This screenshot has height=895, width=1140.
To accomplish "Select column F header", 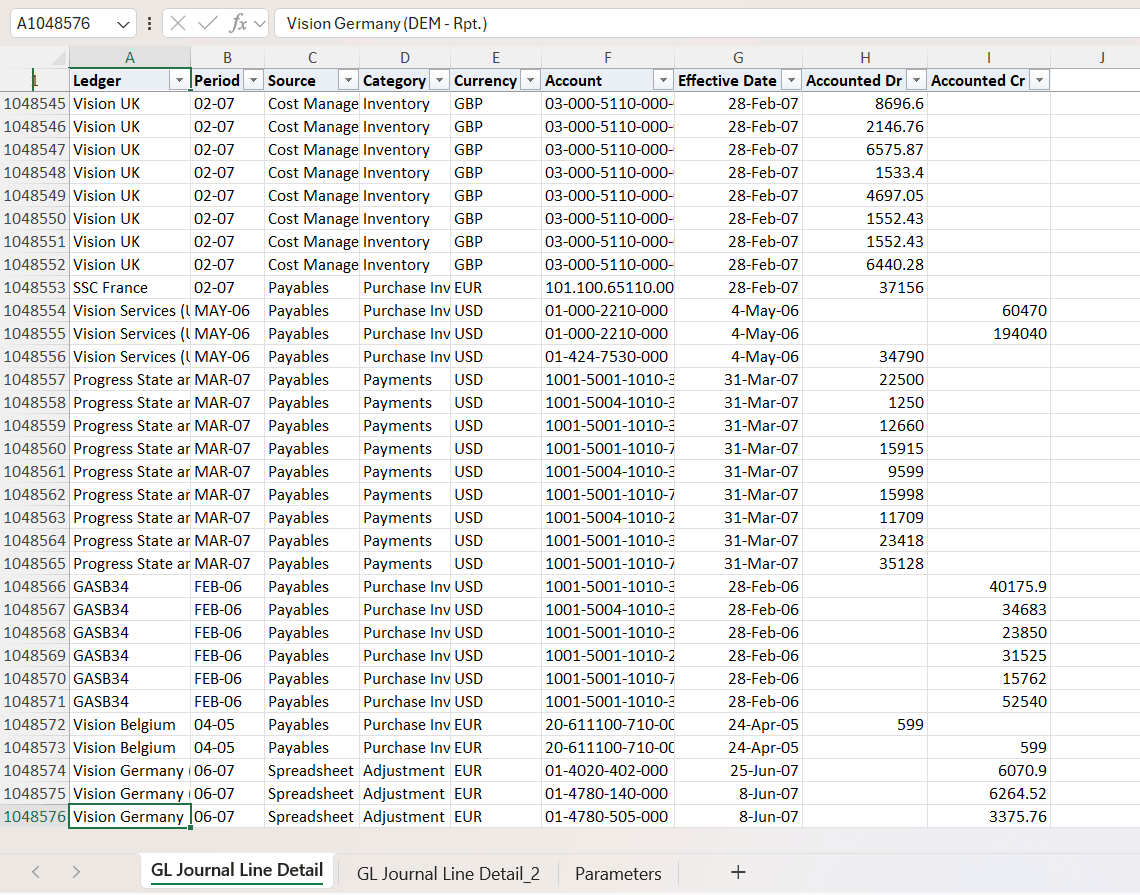I will click(x=608, y=57).
